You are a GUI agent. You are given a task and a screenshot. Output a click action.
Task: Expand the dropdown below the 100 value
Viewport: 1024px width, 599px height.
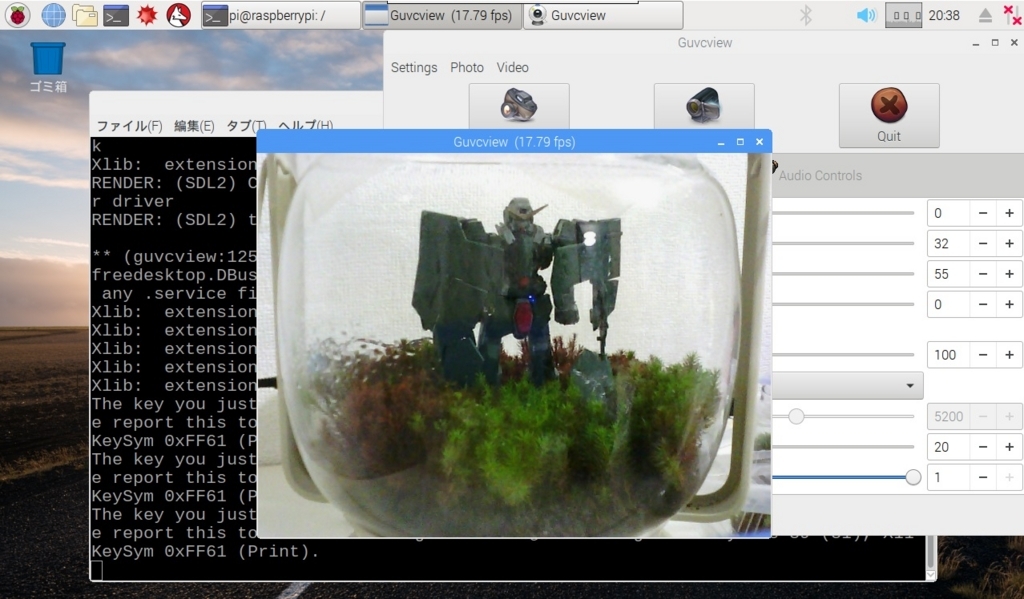click(x=910, y=385)
